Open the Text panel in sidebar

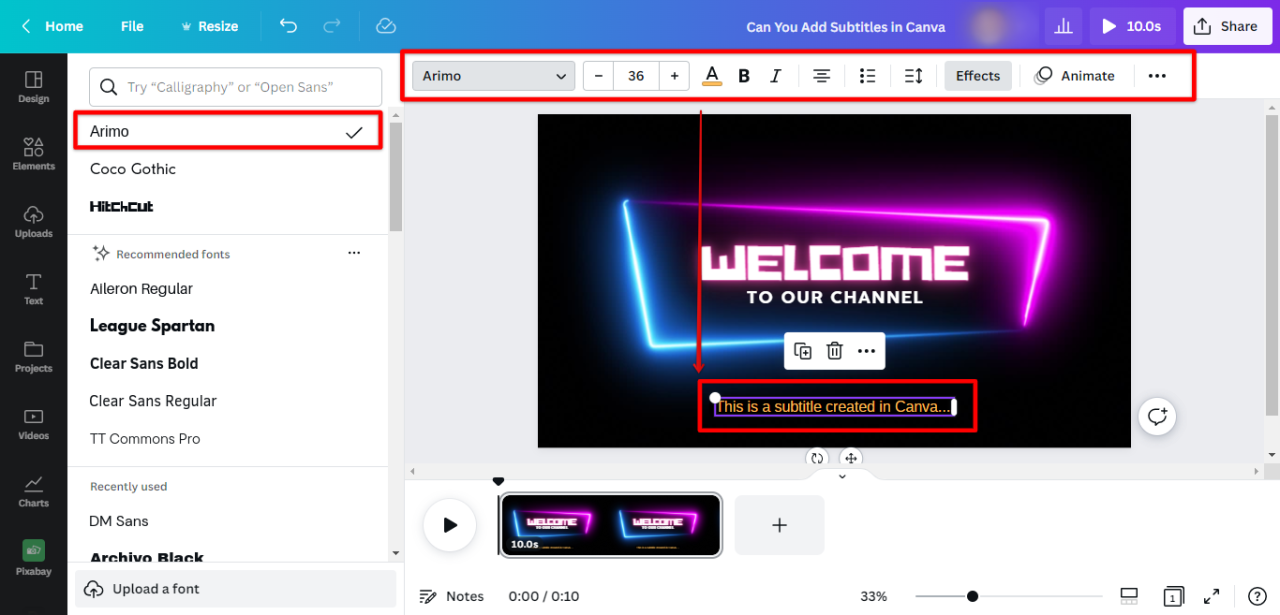(x=33, y=289)
